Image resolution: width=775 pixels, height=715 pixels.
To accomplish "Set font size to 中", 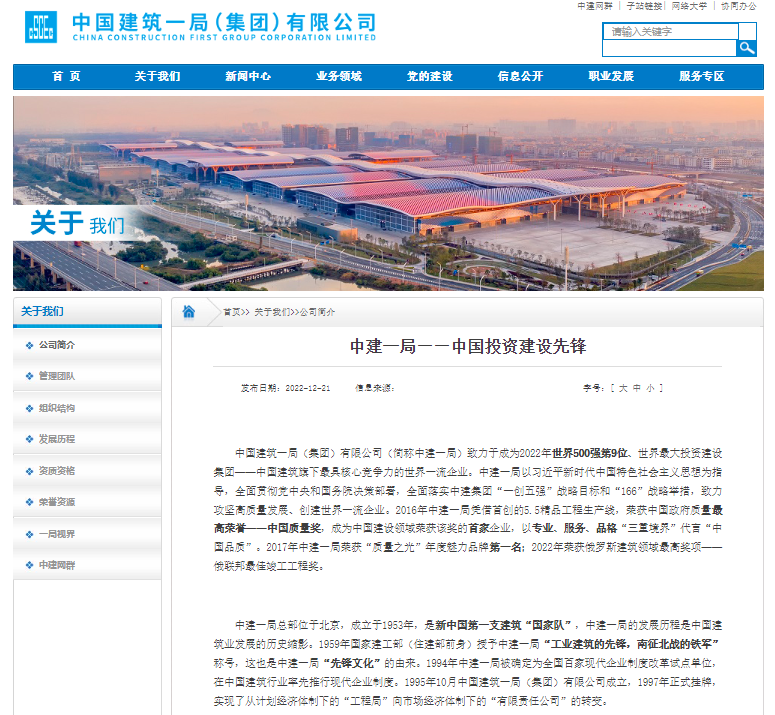I will click(x=637, y=388).
